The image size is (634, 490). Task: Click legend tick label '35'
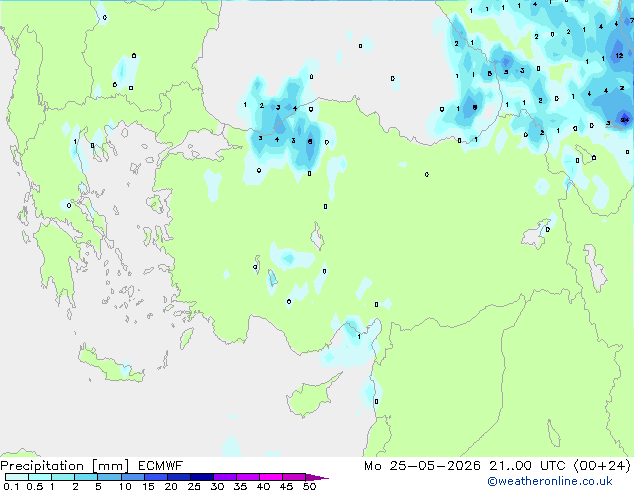coord(240,486)
